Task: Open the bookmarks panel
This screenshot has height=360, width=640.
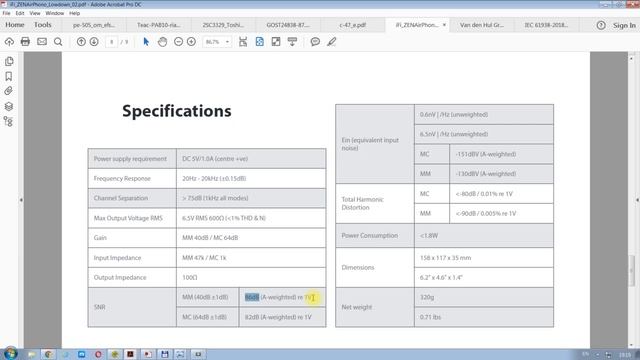Action: coord(9,76)
